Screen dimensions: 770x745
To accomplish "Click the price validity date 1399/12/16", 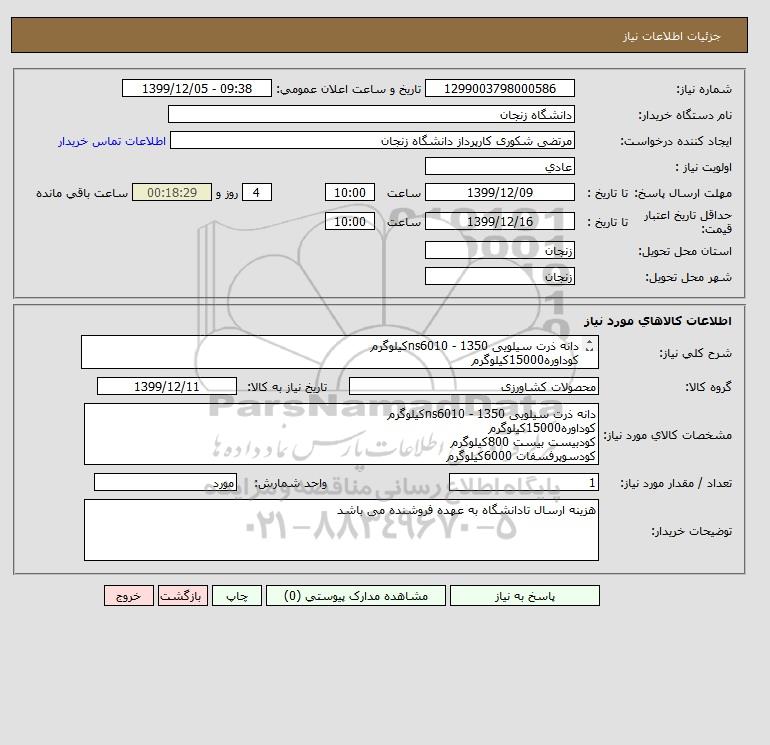I will pyautogui.click(x=499, y=221).
